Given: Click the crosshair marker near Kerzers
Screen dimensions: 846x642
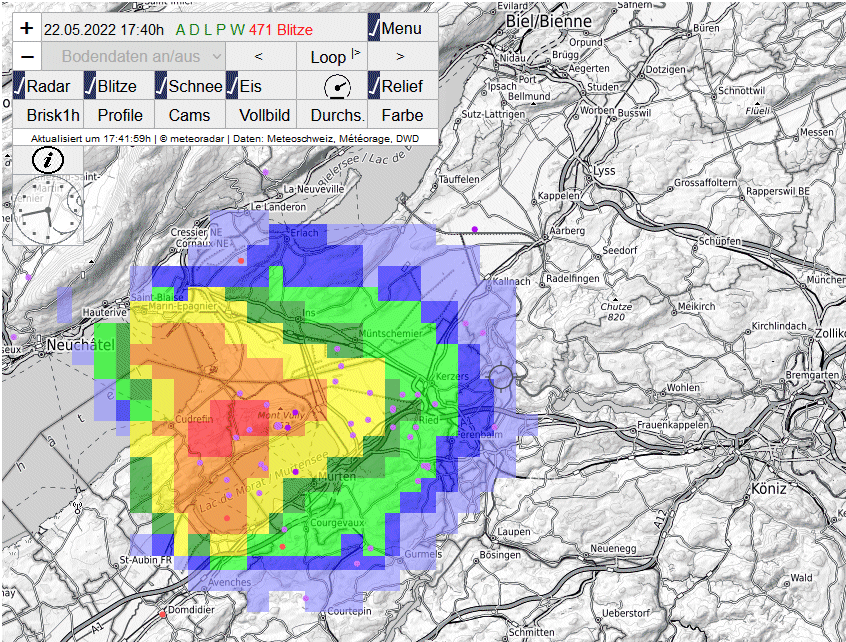Looking at the screenshot, I should click(501, 377).
